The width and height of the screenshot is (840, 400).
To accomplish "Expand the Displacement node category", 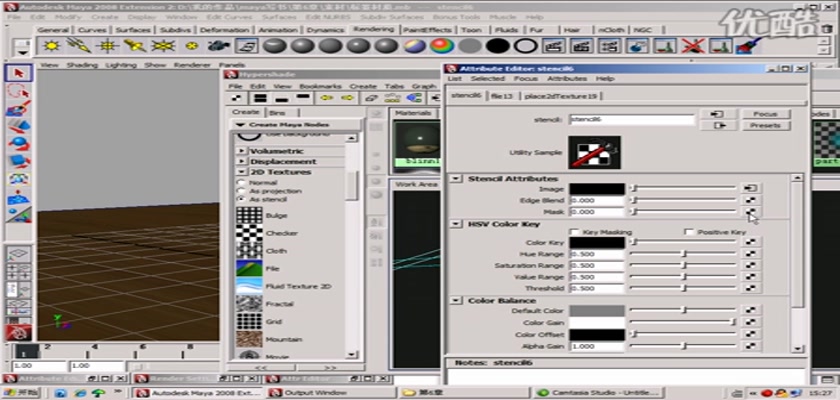I will [242, 161].
